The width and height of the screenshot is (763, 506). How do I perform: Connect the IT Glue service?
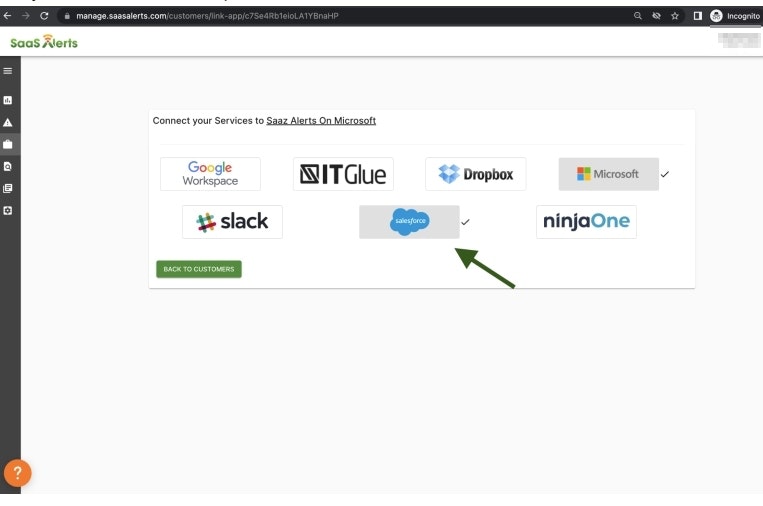(x=343, y=174)
